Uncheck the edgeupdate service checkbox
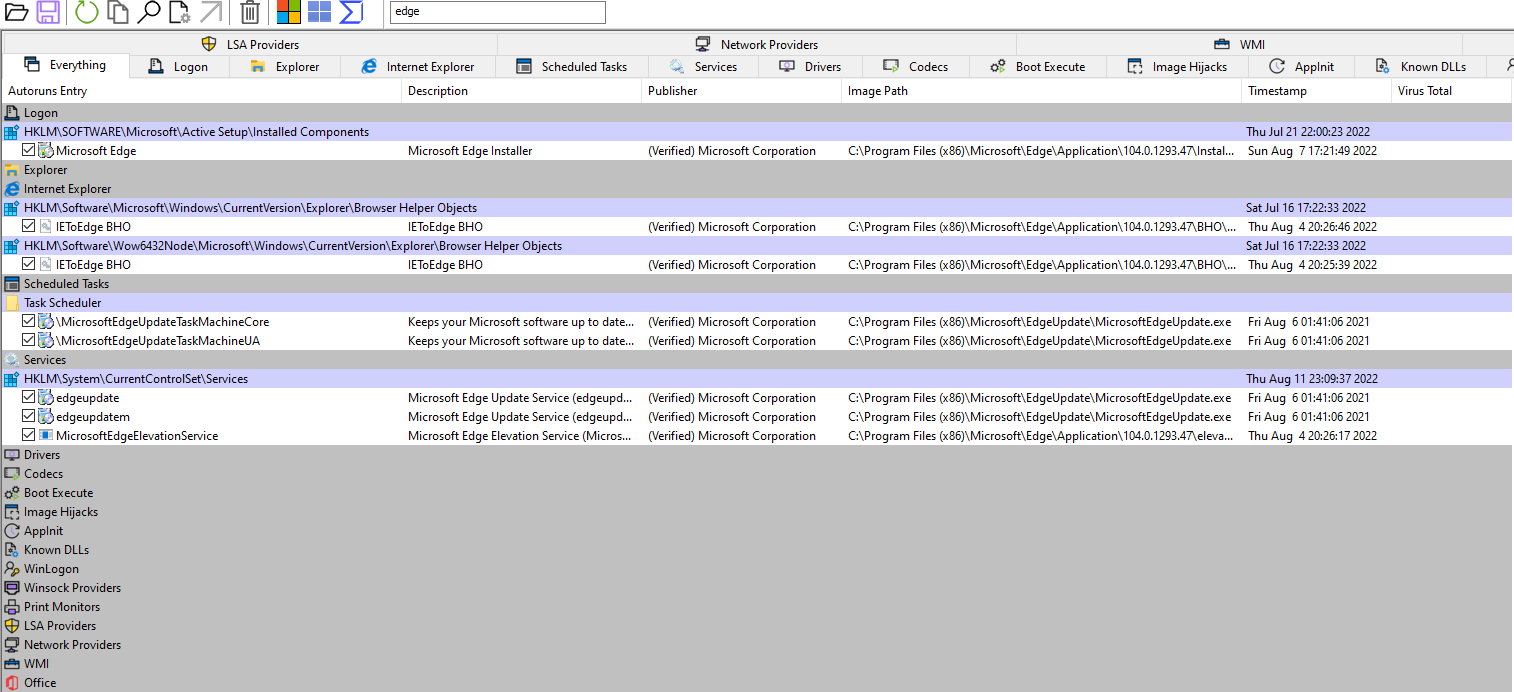 pos(28,398)
